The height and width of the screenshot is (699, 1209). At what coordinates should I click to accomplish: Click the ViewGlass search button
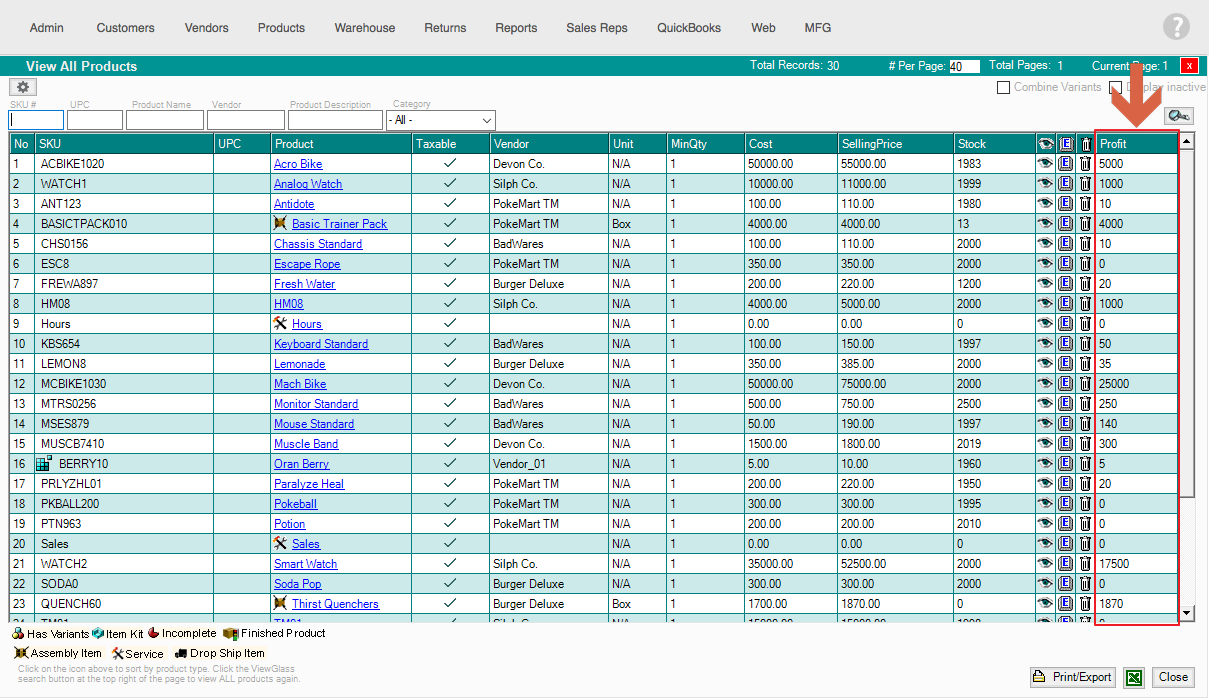point(1179,117)
